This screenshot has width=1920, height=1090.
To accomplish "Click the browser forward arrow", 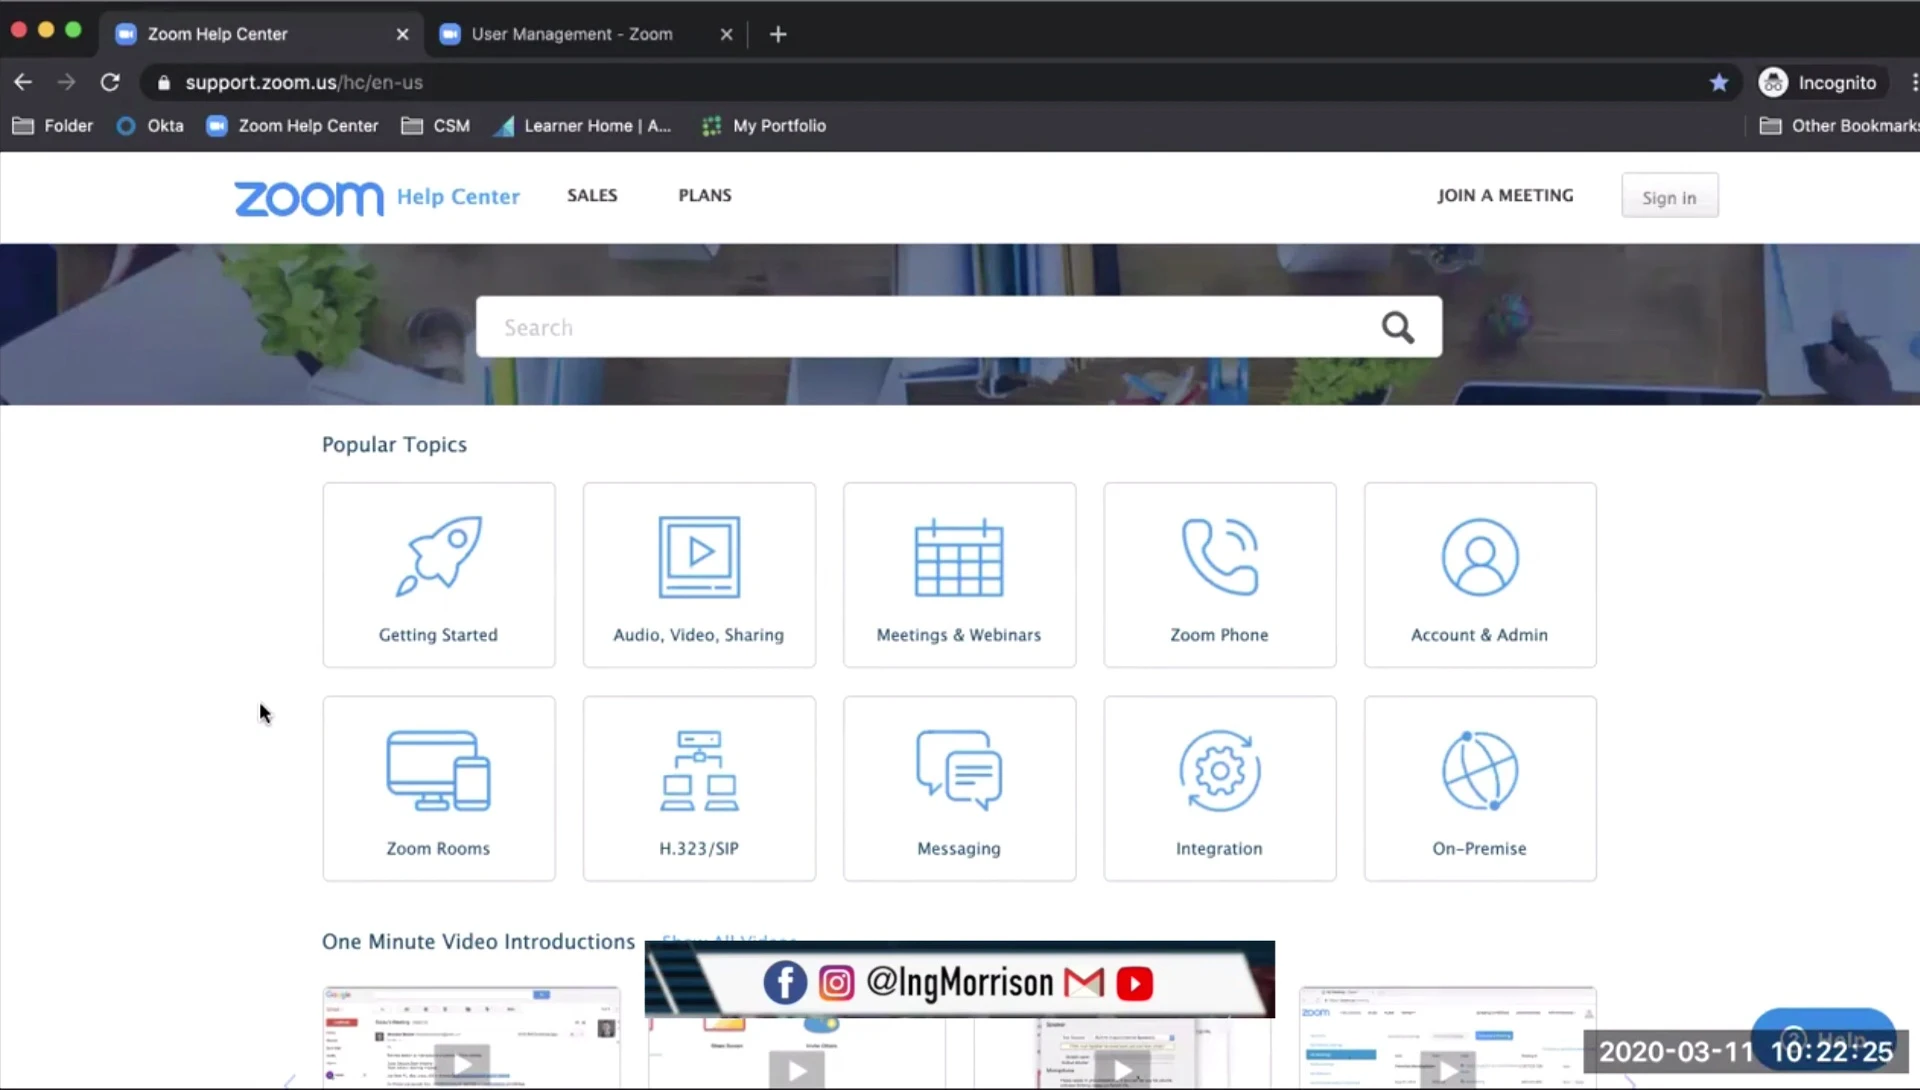I will click(66, 82).
